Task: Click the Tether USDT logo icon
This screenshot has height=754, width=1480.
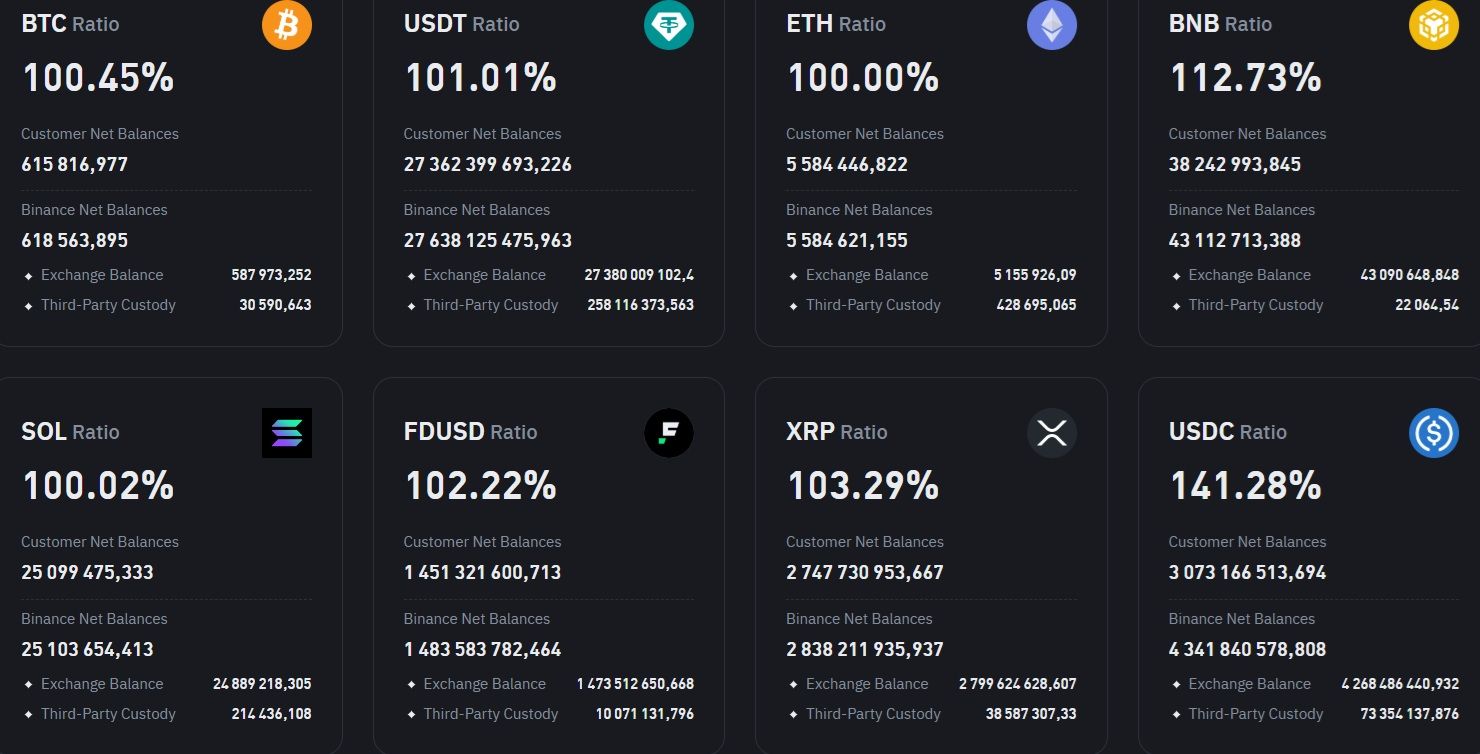Action: pyautogui.click(x=669, y=25)
